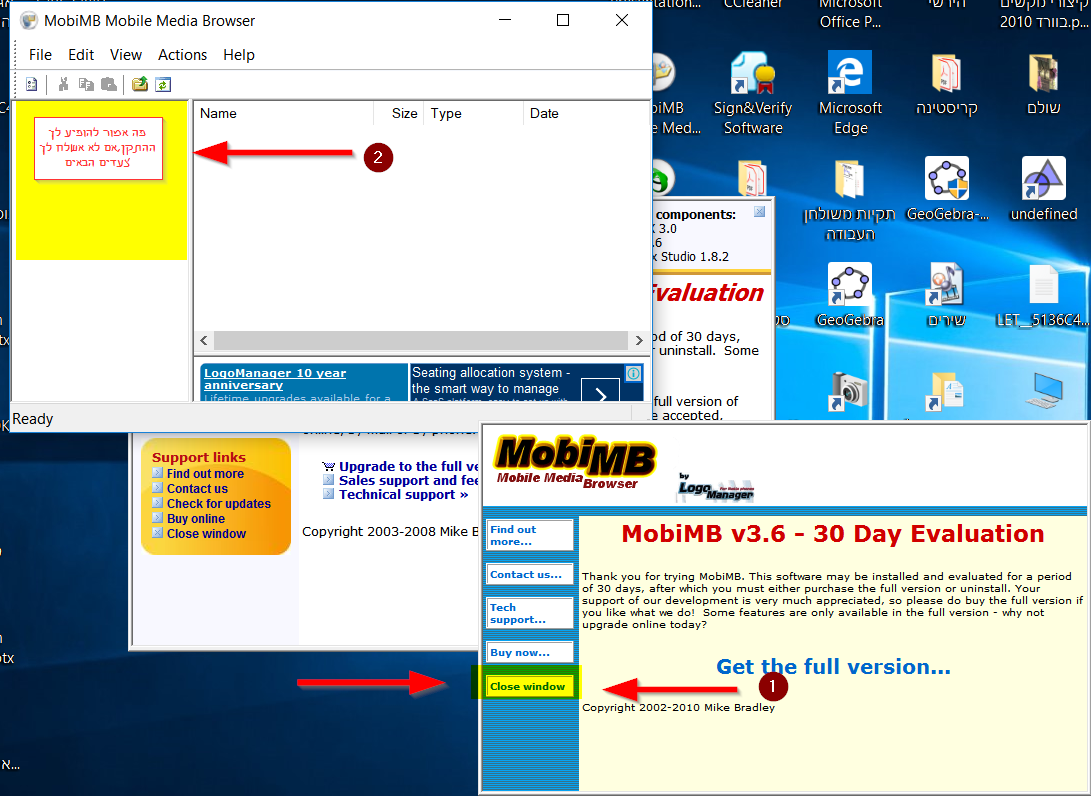Open Microsoft Edge desktop shortcut

pyautogui.click(x=850, y=93)
